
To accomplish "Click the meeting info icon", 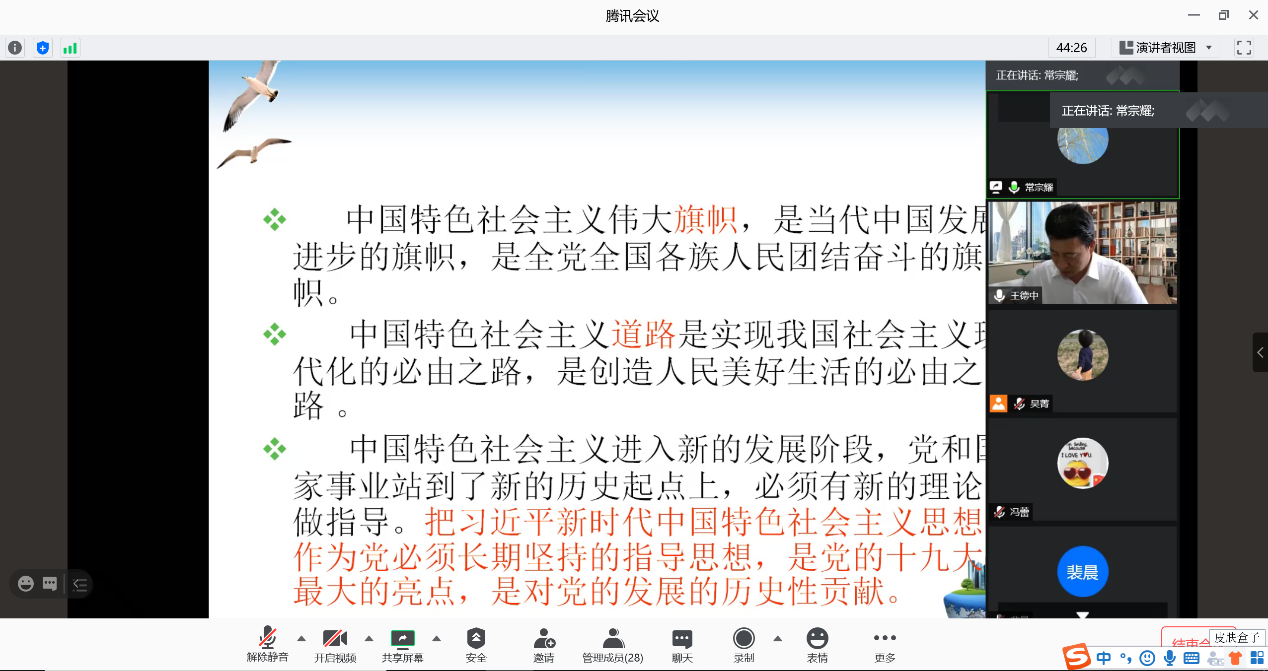I will 15,48.
